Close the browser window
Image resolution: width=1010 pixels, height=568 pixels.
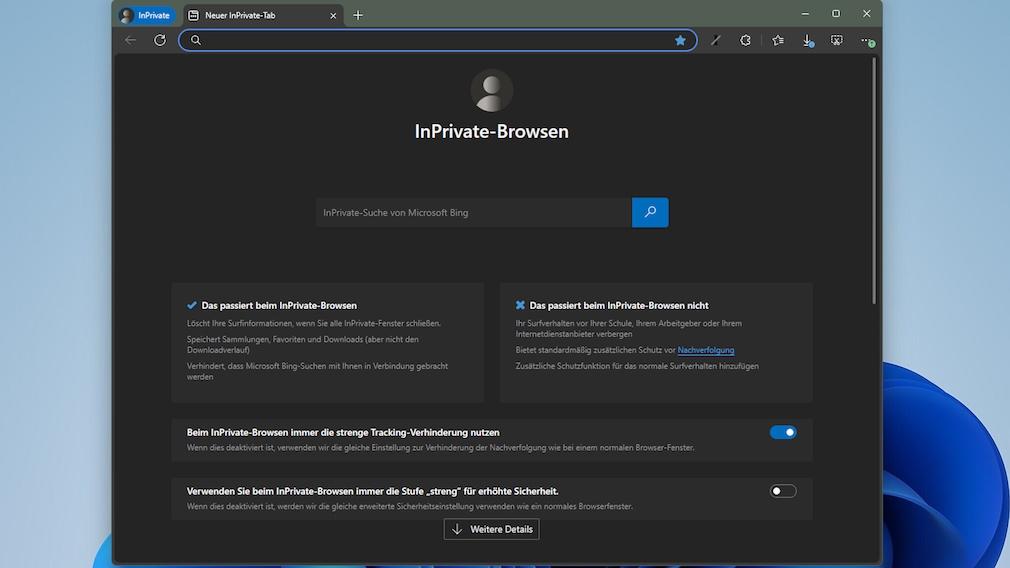coord(867,14)
